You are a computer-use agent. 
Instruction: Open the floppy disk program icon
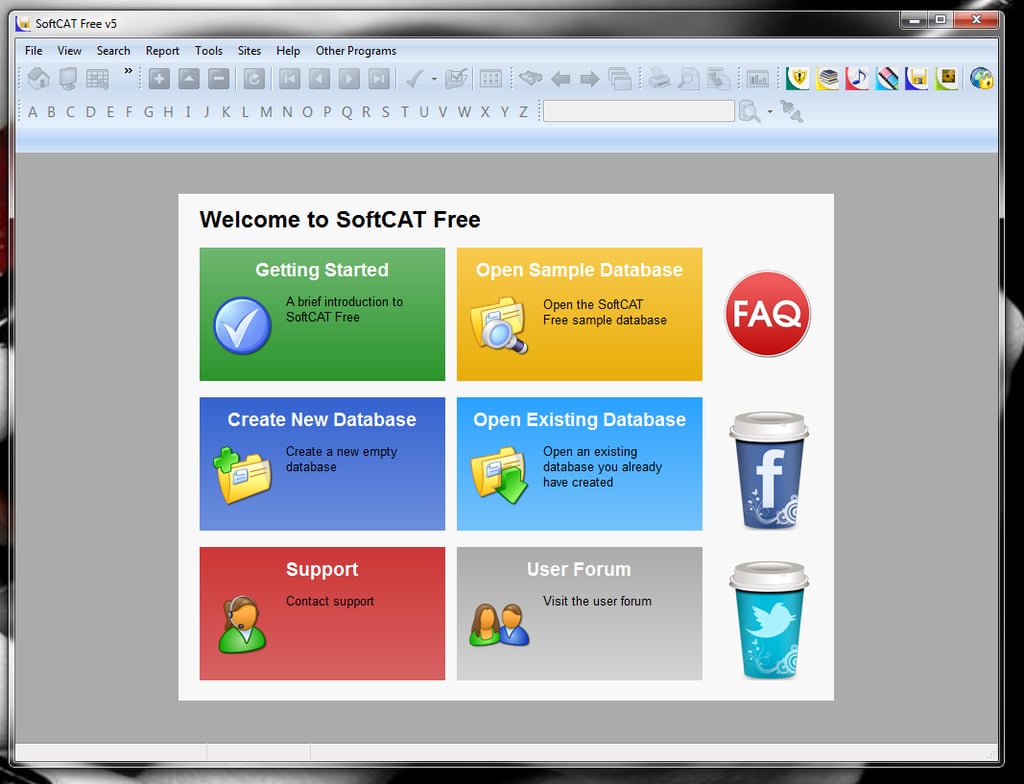tap(917, 78)
